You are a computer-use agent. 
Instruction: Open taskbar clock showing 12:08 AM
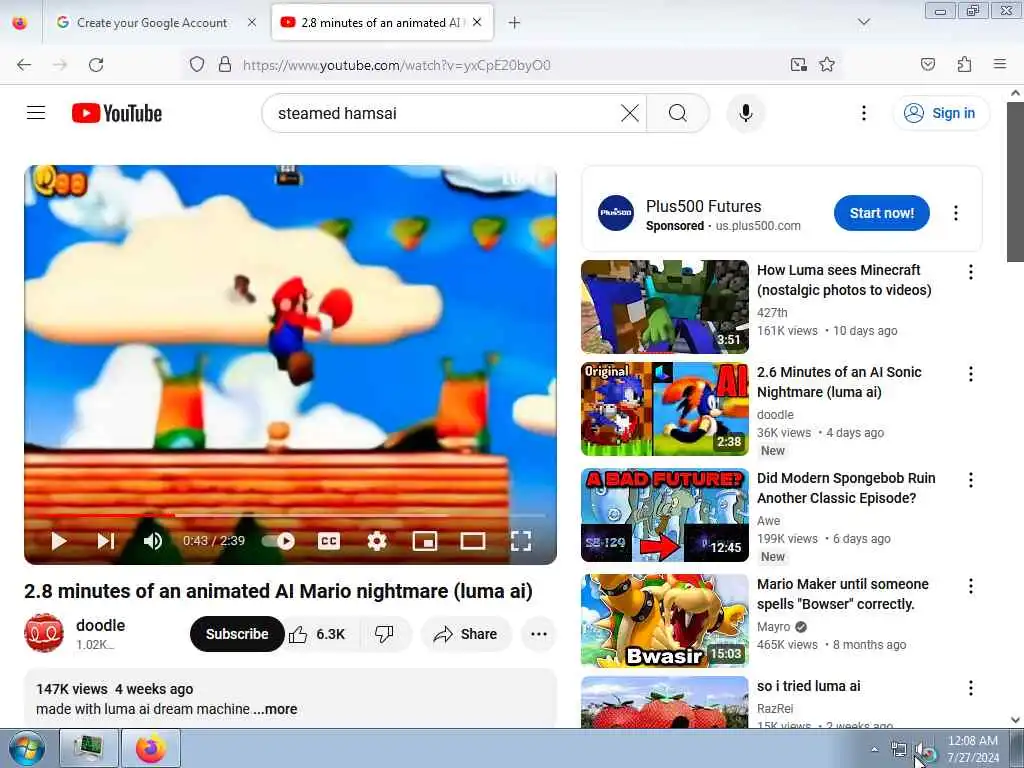coord(973,749)
